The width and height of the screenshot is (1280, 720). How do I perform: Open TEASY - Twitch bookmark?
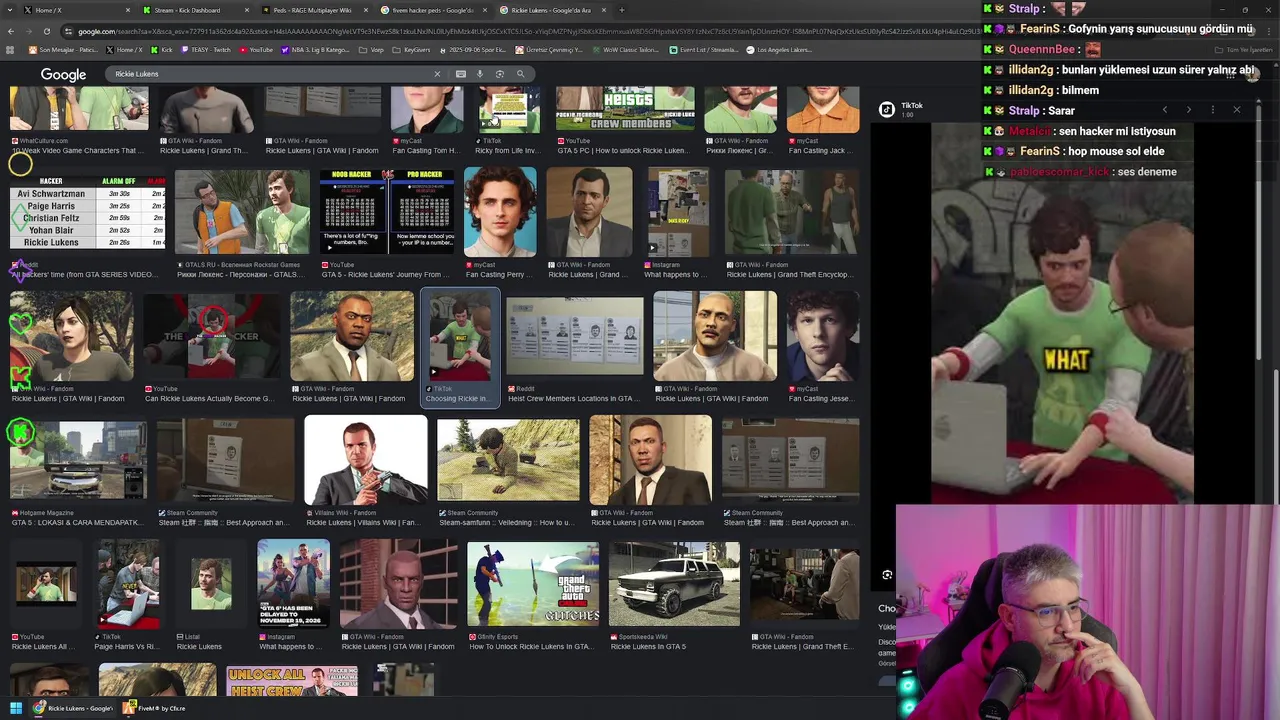coord(207,50)
